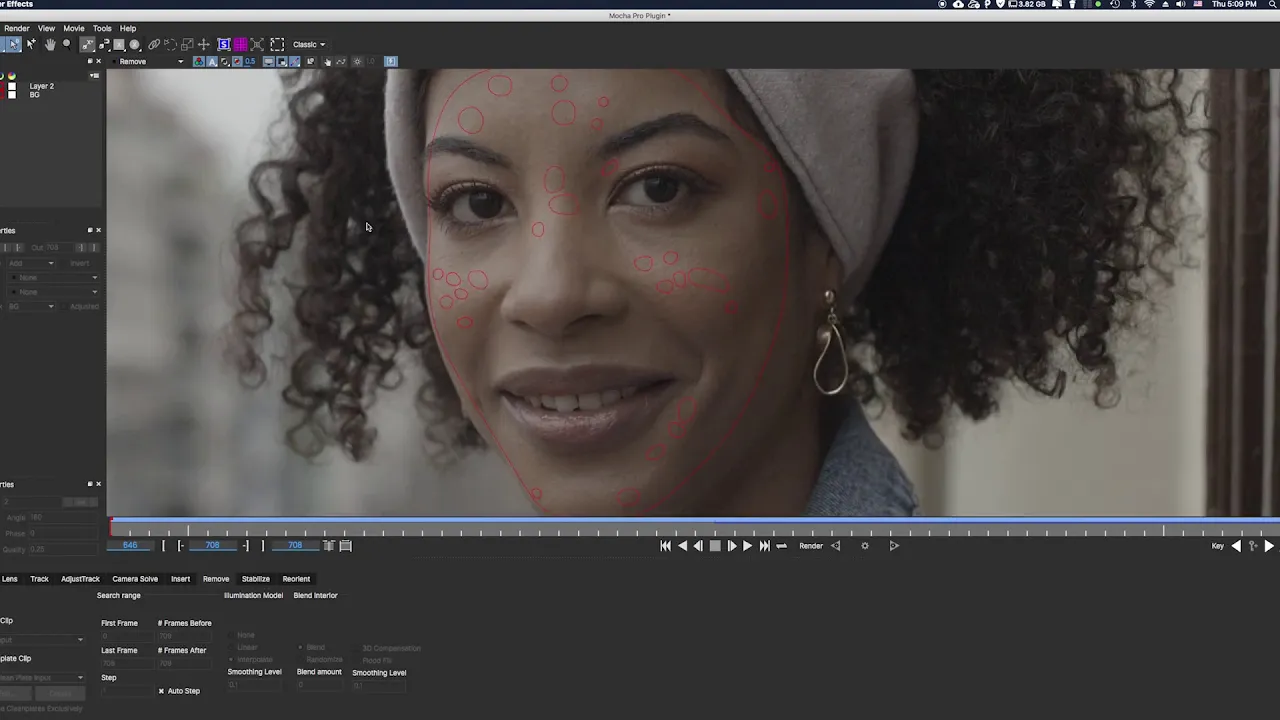Select the Interpolate illumination option

point(250,660)
